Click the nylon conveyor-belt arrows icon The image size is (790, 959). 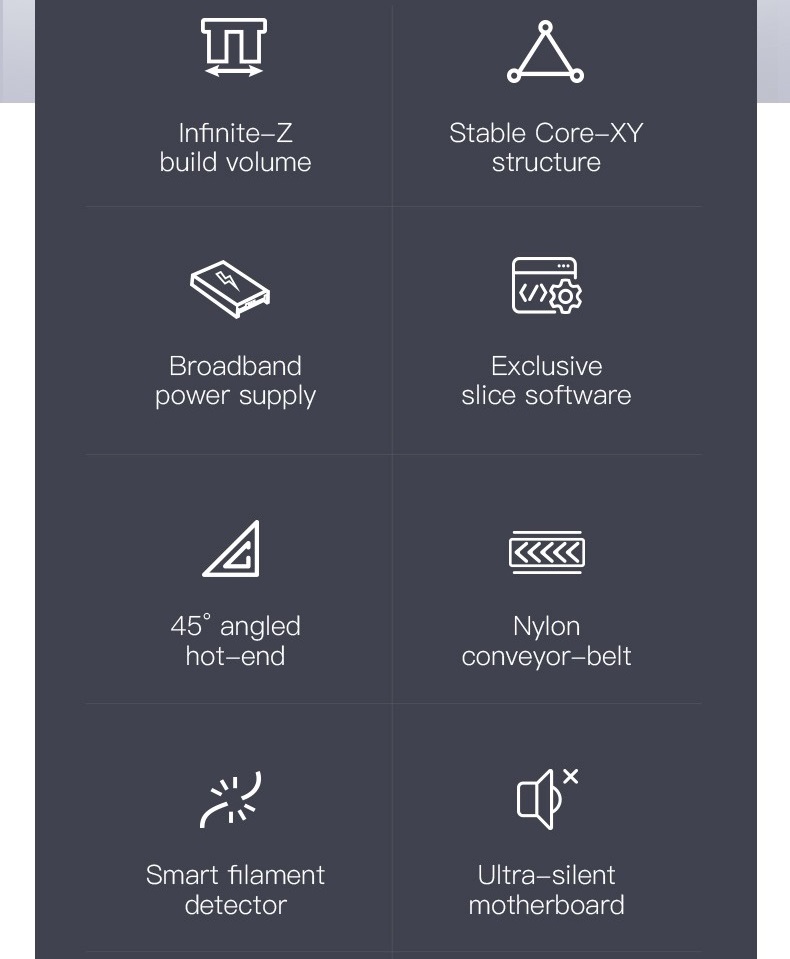[x=547, y=552]
